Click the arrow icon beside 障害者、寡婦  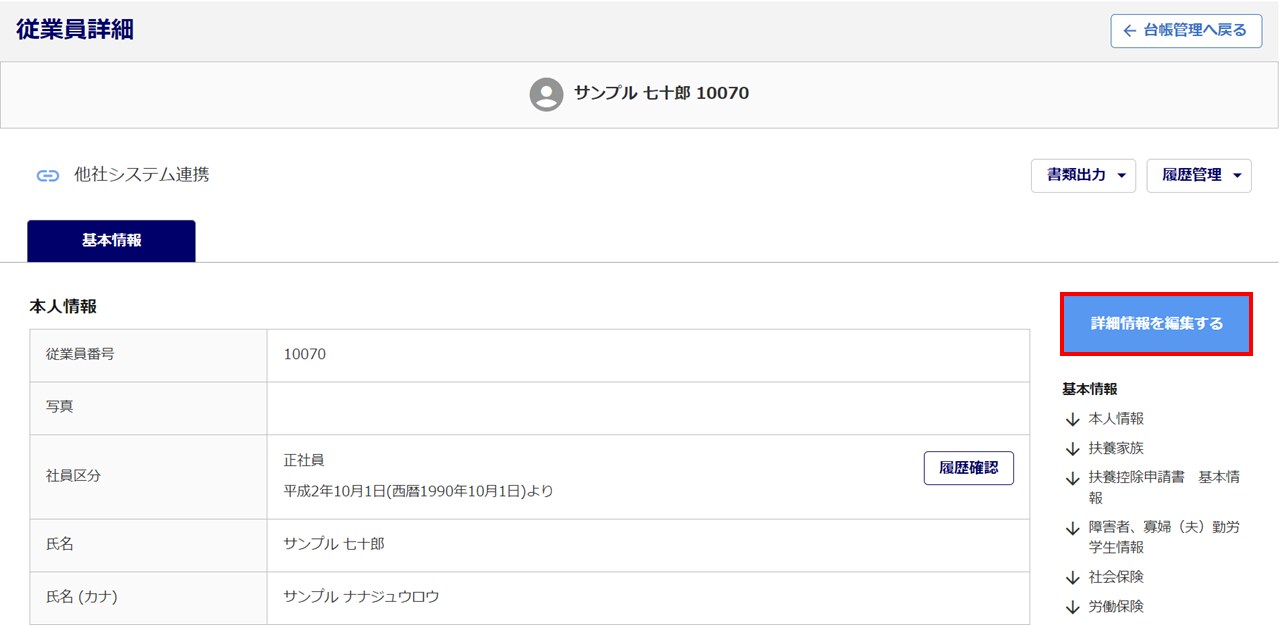1073,528
